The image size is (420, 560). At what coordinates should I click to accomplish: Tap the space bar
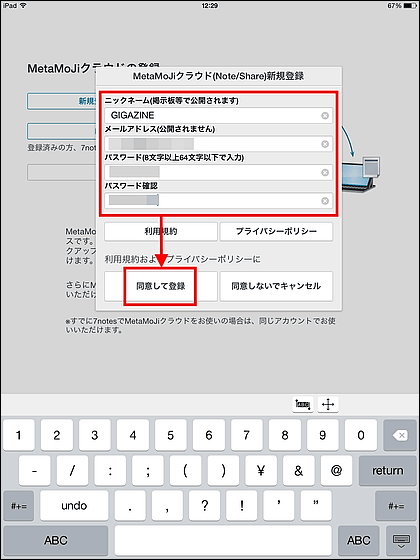pyautogui.click(x=223, y=540)
